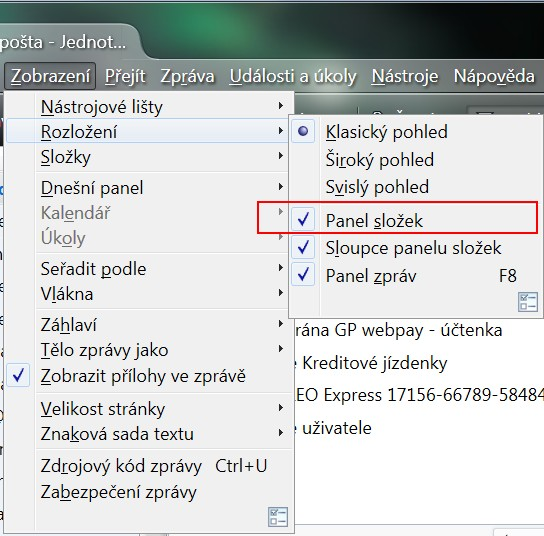This screenshot has height=536, width=544.
Task: Open the Přejít menu
Action: coord(125,76)
